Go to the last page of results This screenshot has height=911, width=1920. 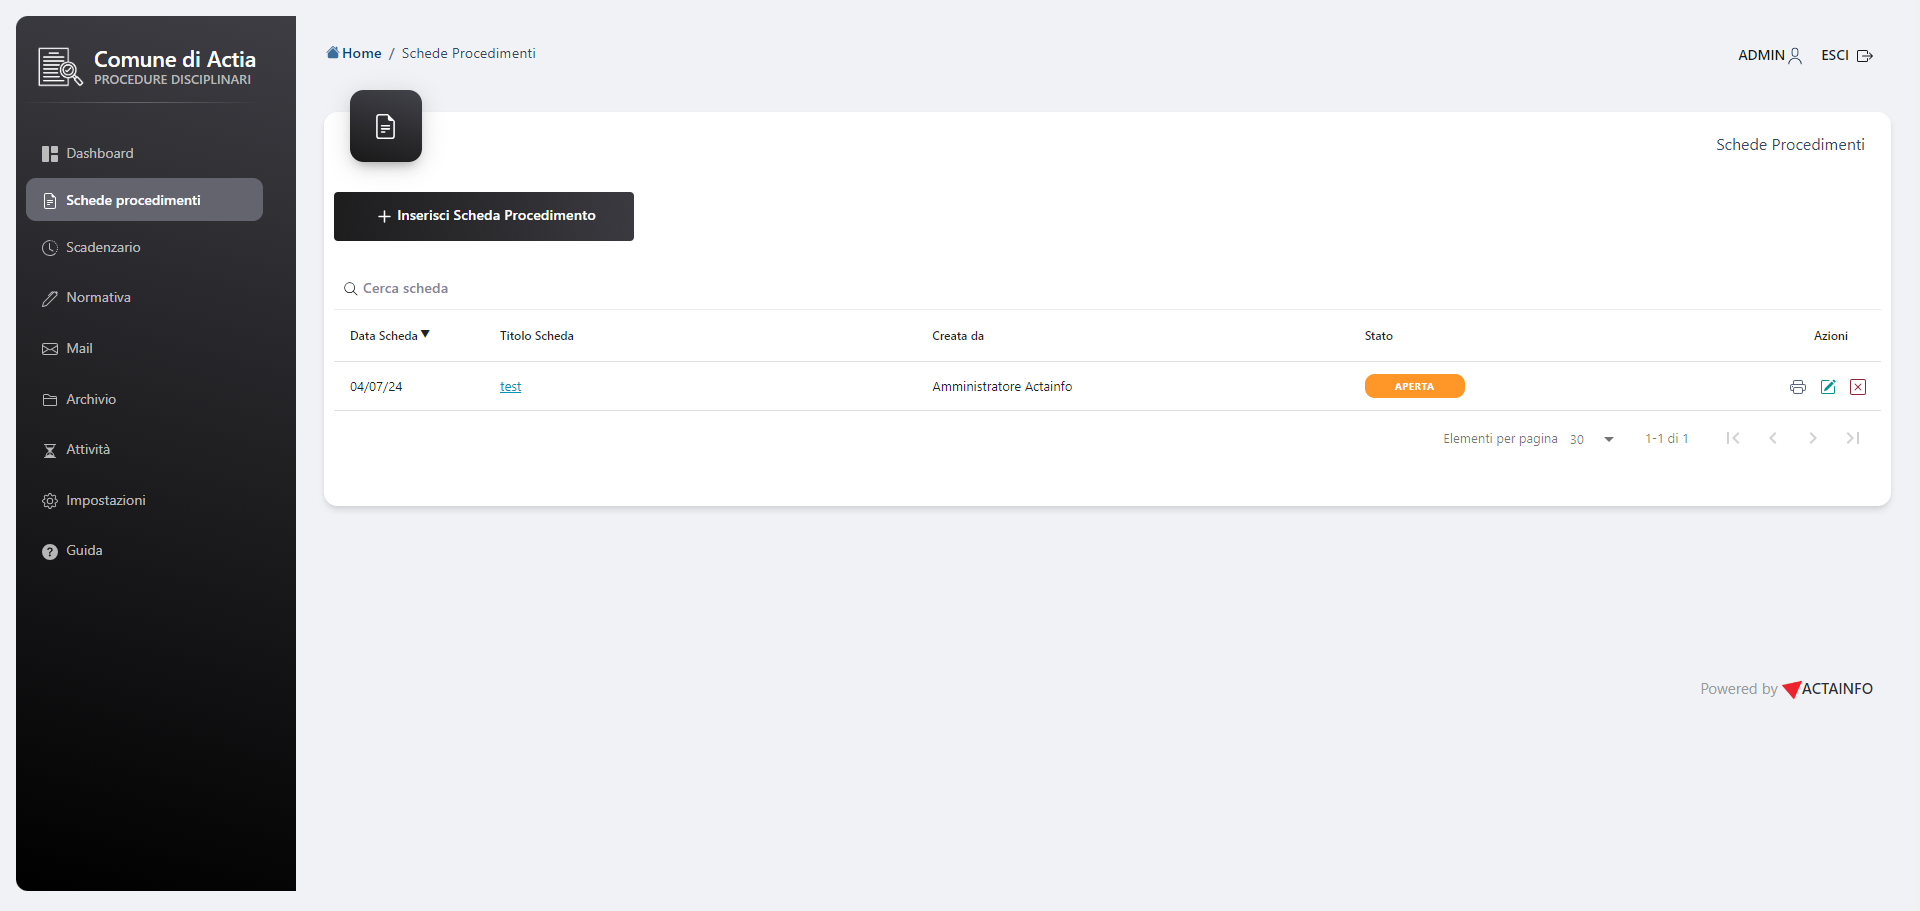click(1852, 438)
